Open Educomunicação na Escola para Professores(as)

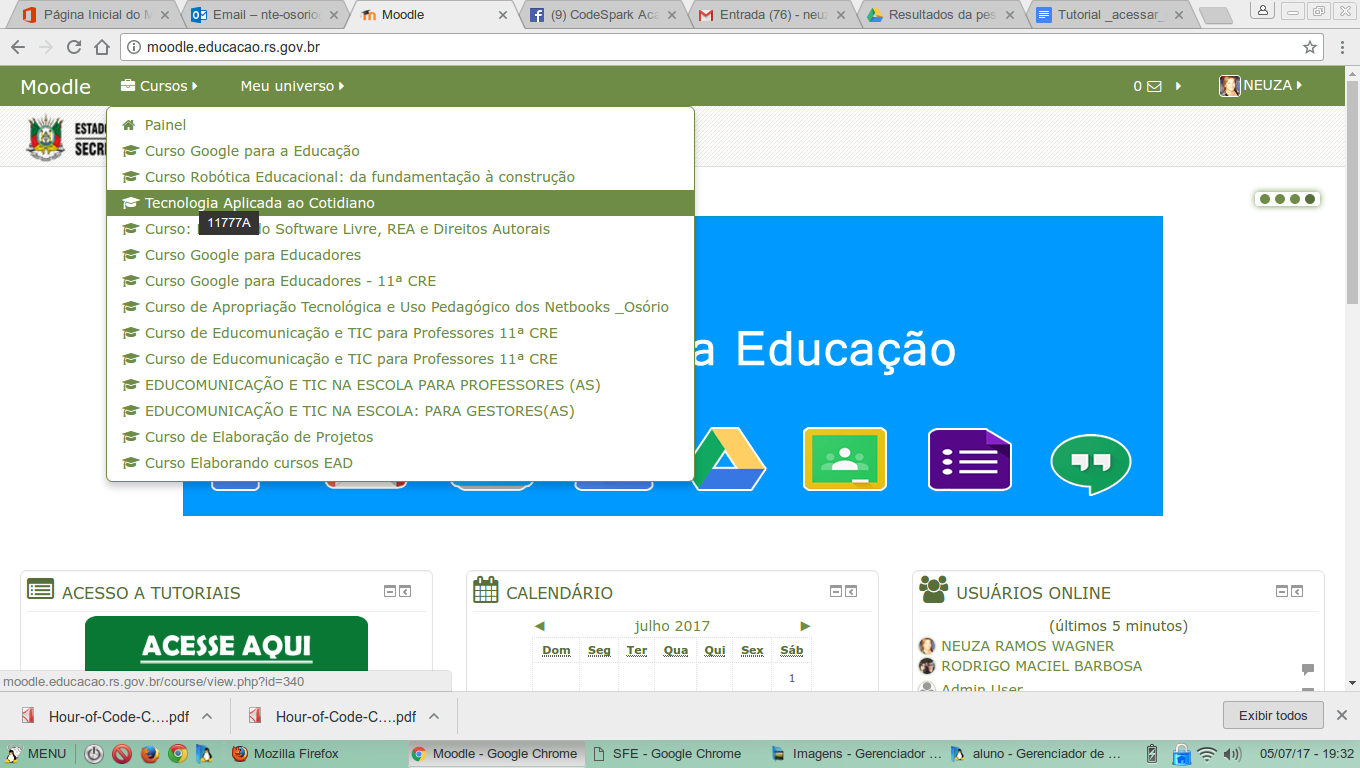point(400,385)
